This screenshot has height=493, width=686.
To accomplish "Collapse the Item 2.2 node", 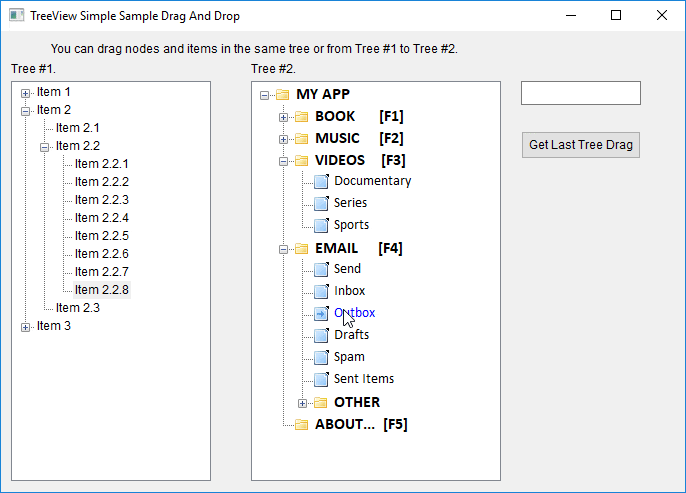I will (44, 147).
